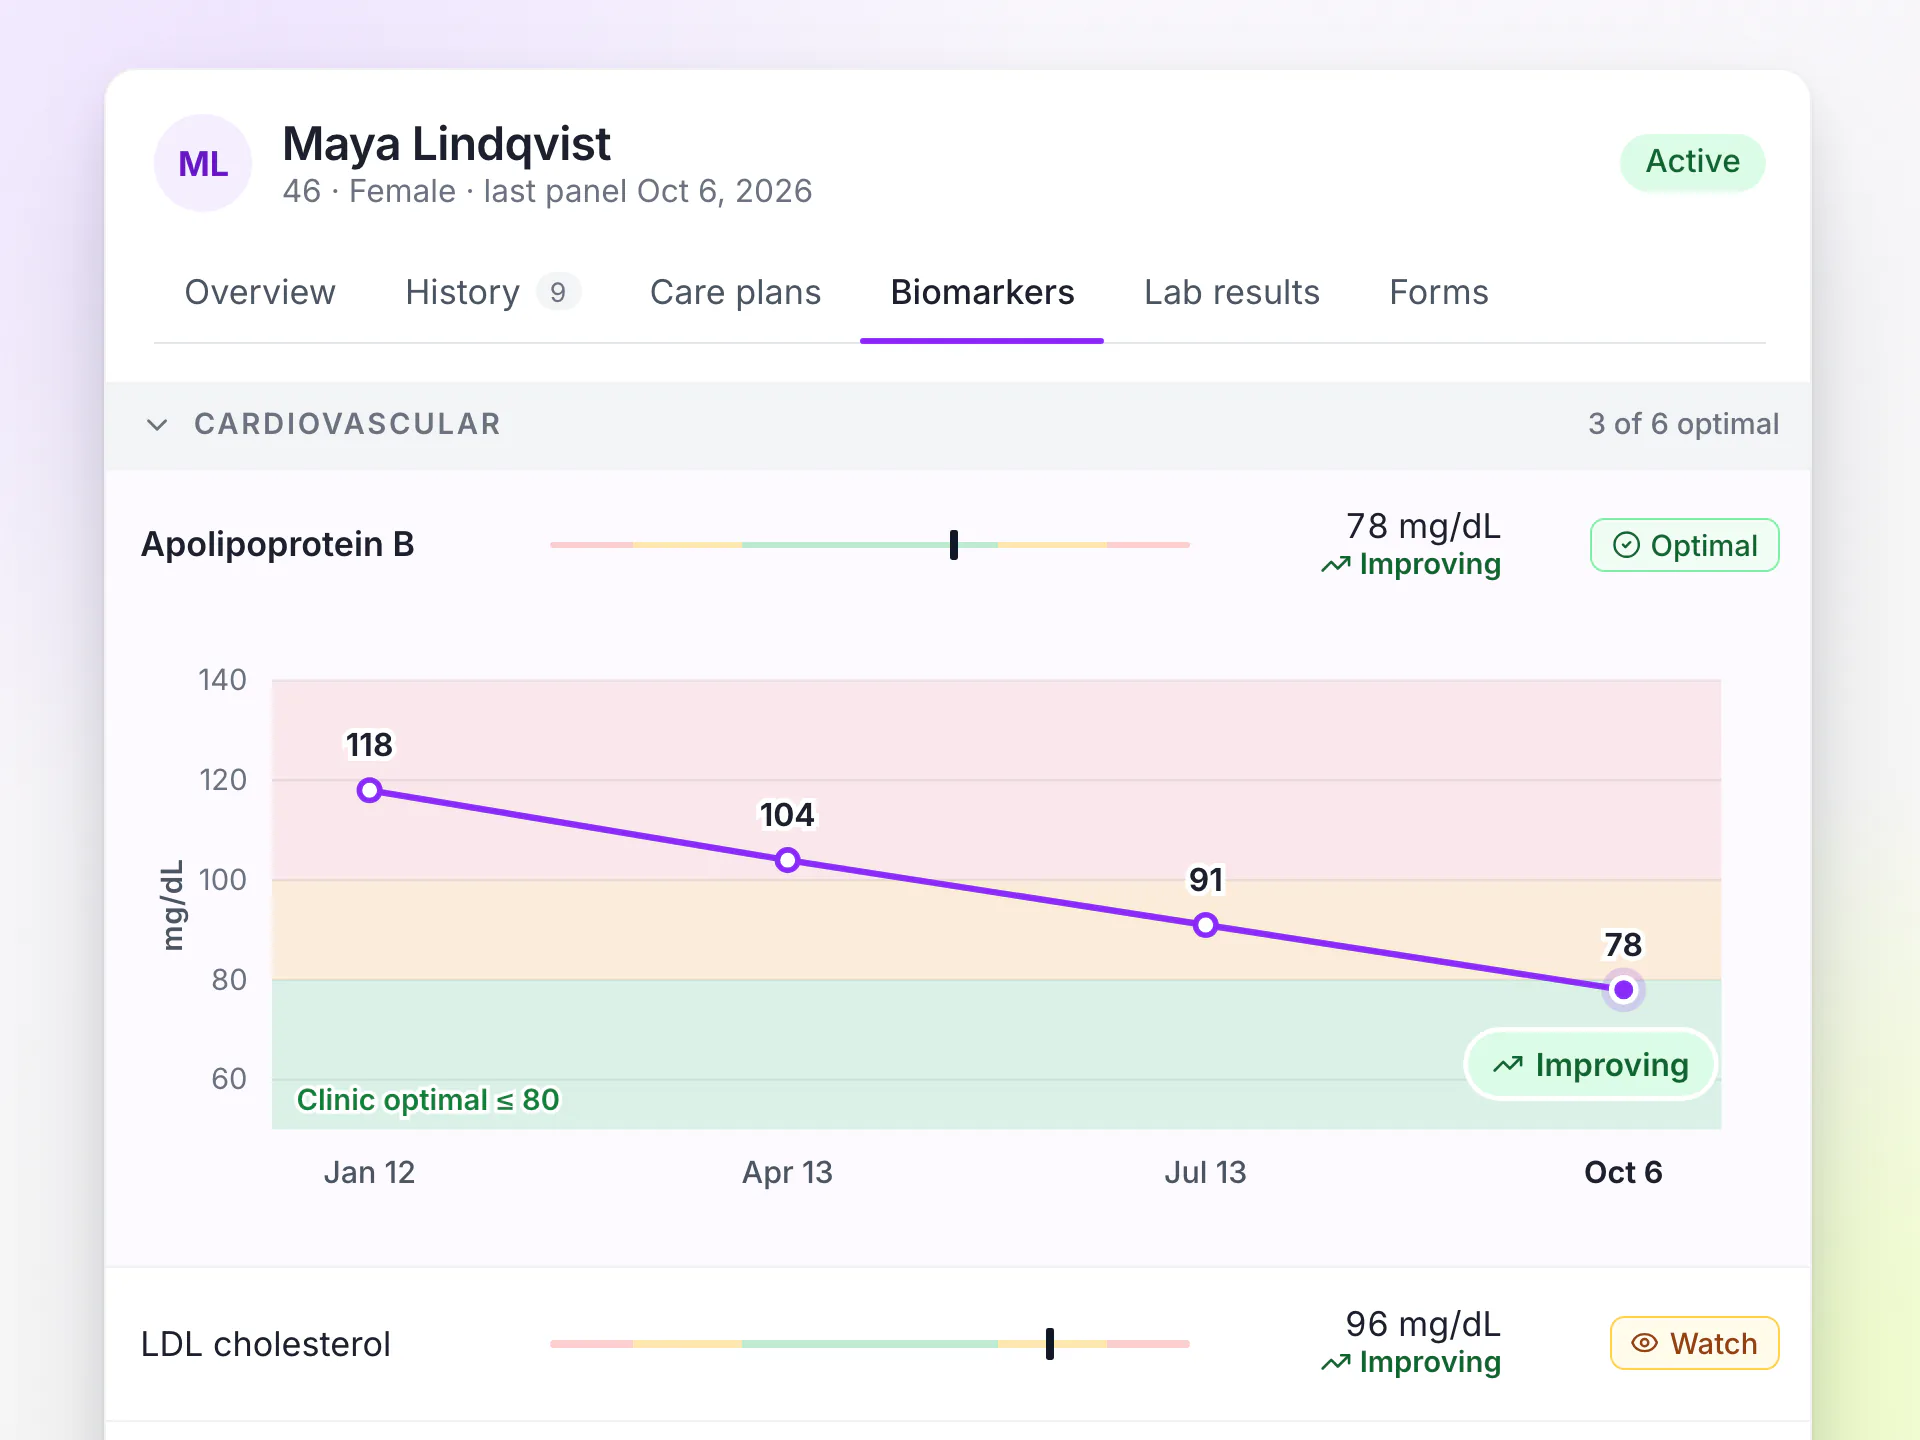This screenshot has height=1440, width=1920.
Task: Select the Apr 13 data point (104)
Action: point(787,860)
